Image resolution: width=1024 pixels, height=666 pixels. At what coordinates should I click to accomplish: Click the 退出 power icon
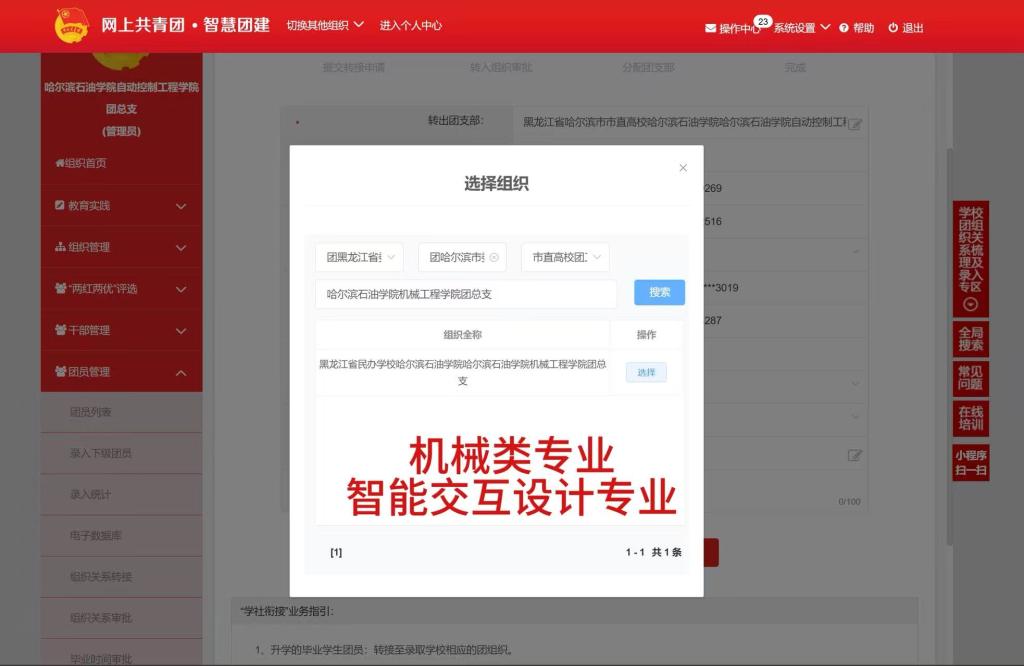tap(893, 28)
